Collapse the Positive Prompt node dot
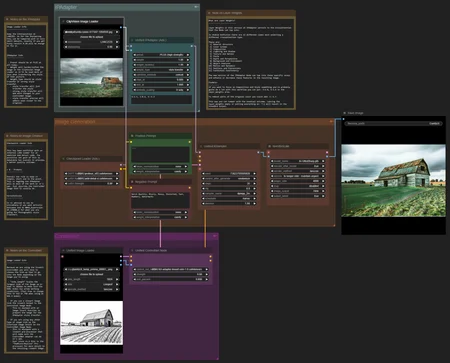 [x=132, y=136]
